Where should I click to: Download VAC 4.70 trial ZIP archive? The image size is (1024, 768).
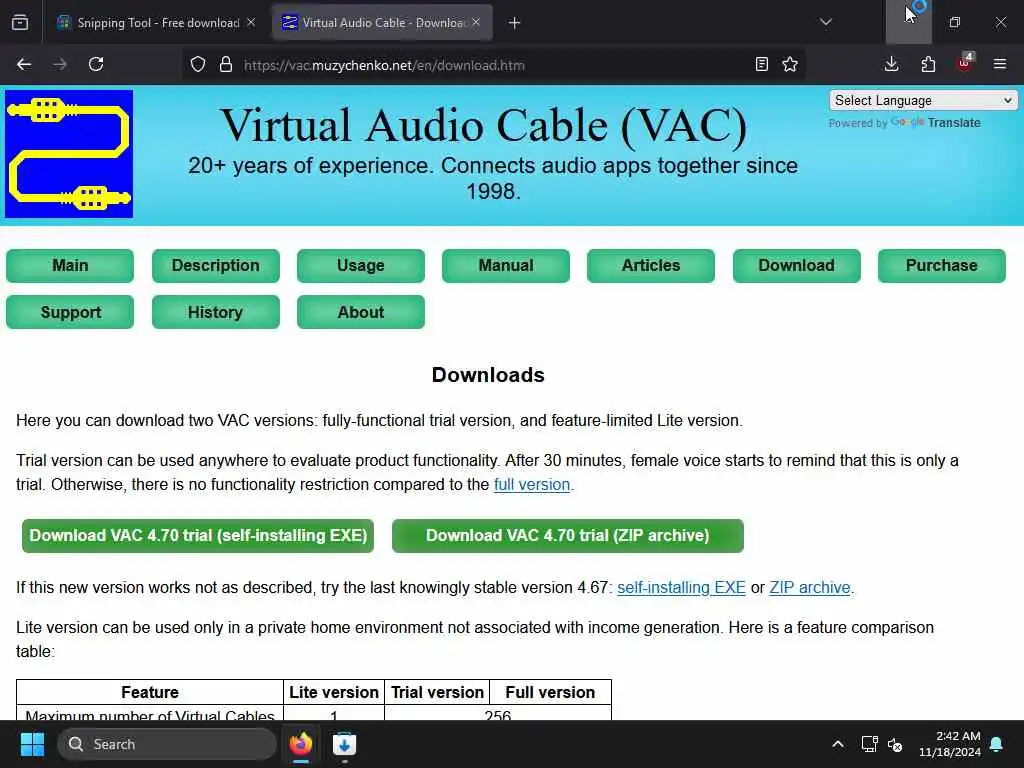[568, 536]
